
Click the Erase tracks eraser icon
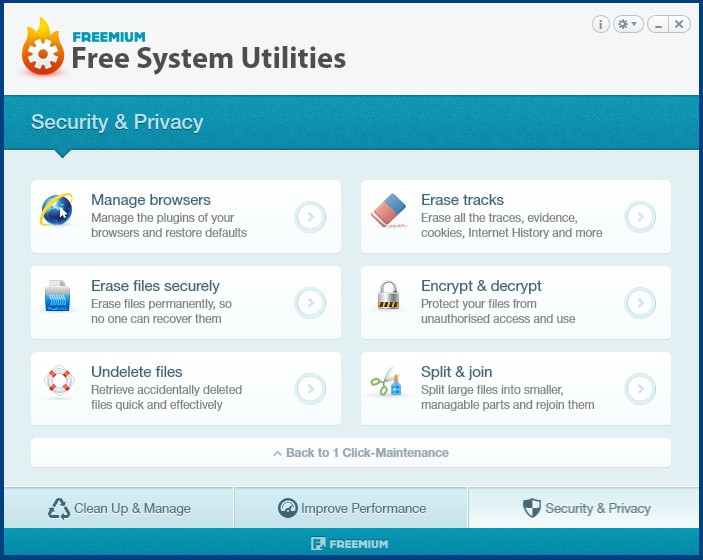tap(389, 210)
